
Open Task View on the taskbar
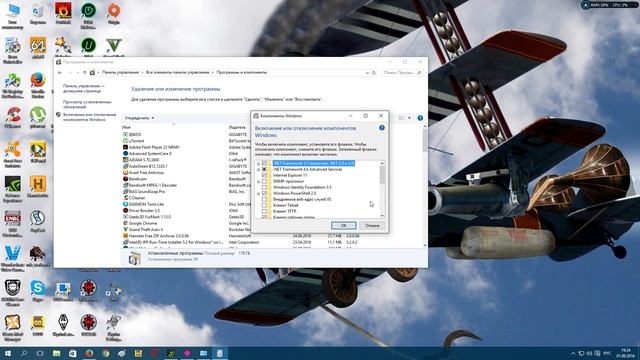pyautogui.click(x=40, y=353)
